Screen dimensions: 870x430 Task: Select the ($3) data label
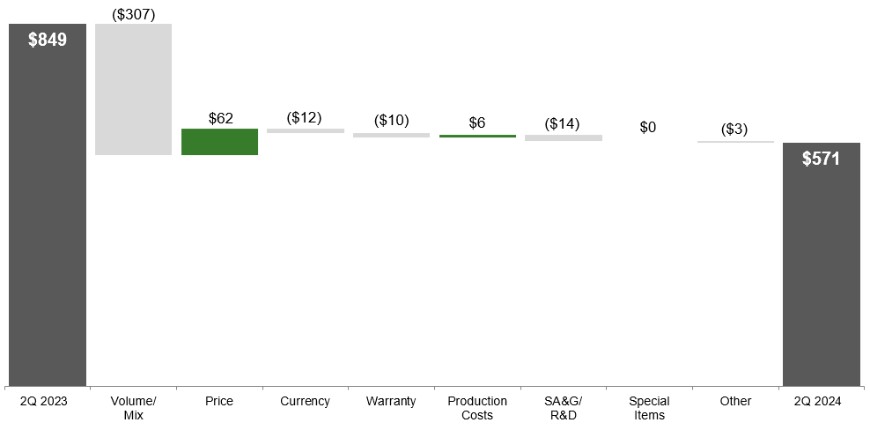735,129
